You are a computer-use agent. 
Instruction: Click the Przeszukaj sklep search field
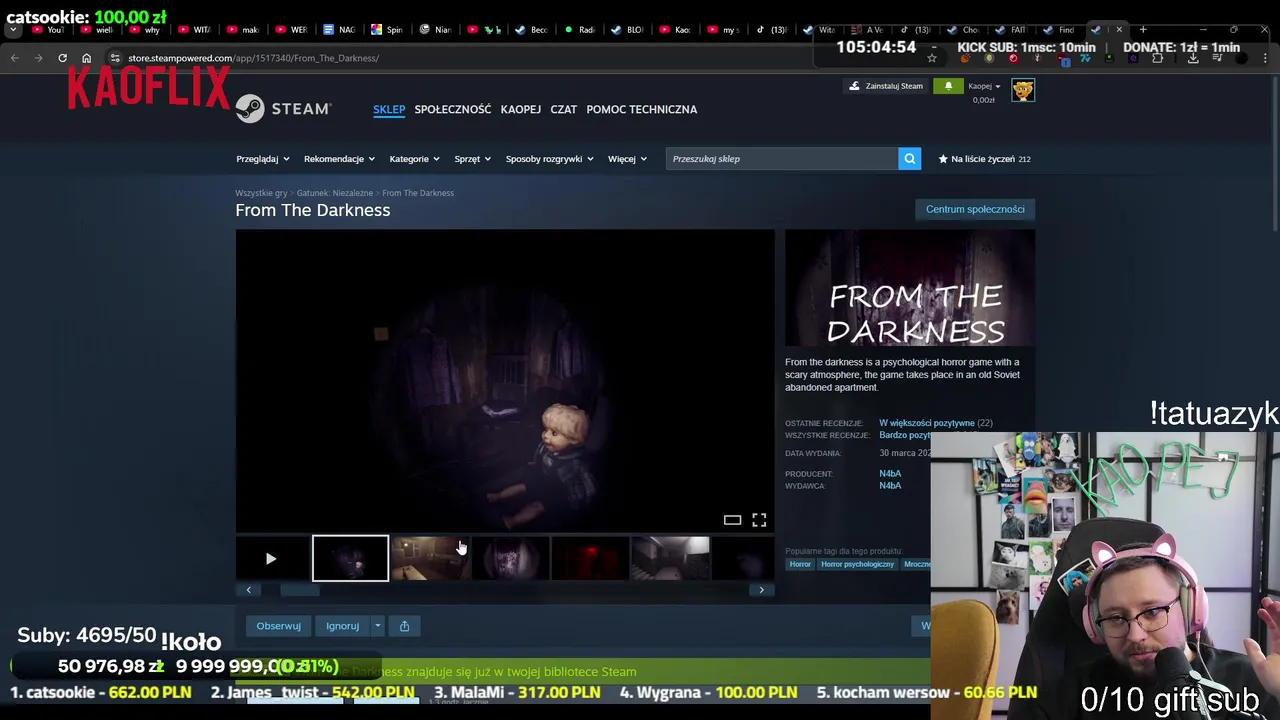tap(782, 159)
